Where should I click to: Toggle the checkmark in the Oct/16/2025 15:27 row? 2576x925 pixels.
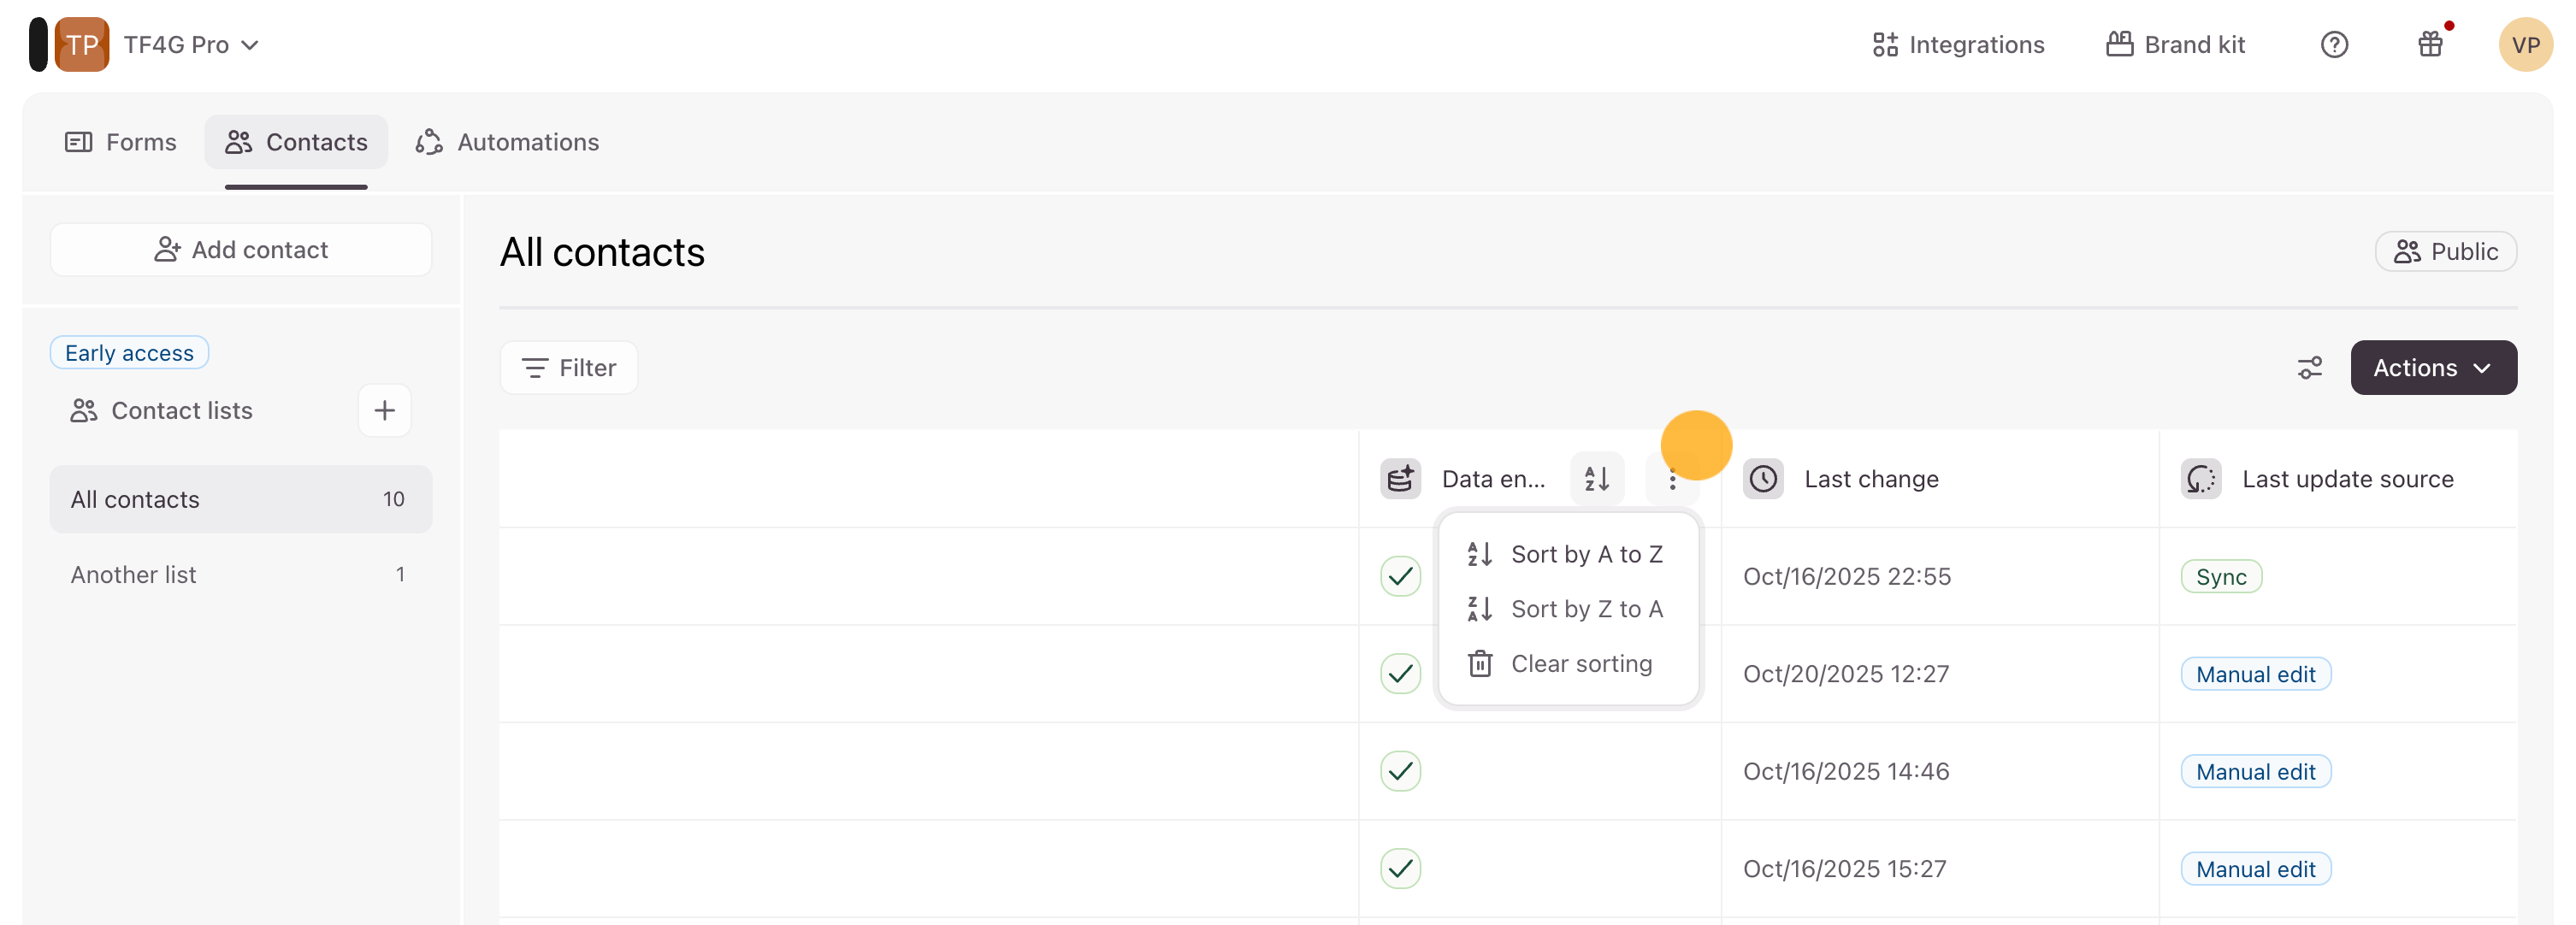[x=1400, y=868]
